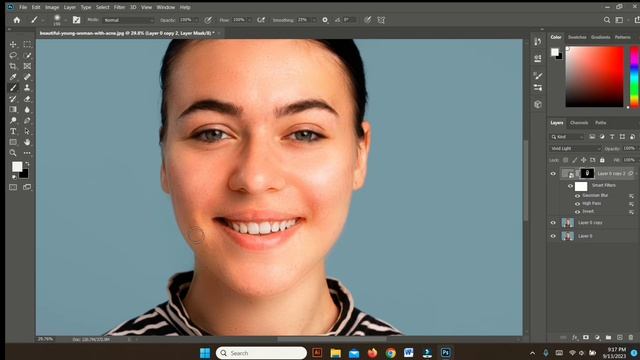This screenshot has width=640, height=360.
Task: Click the hue spectrum slider
Action: point(635,77)
